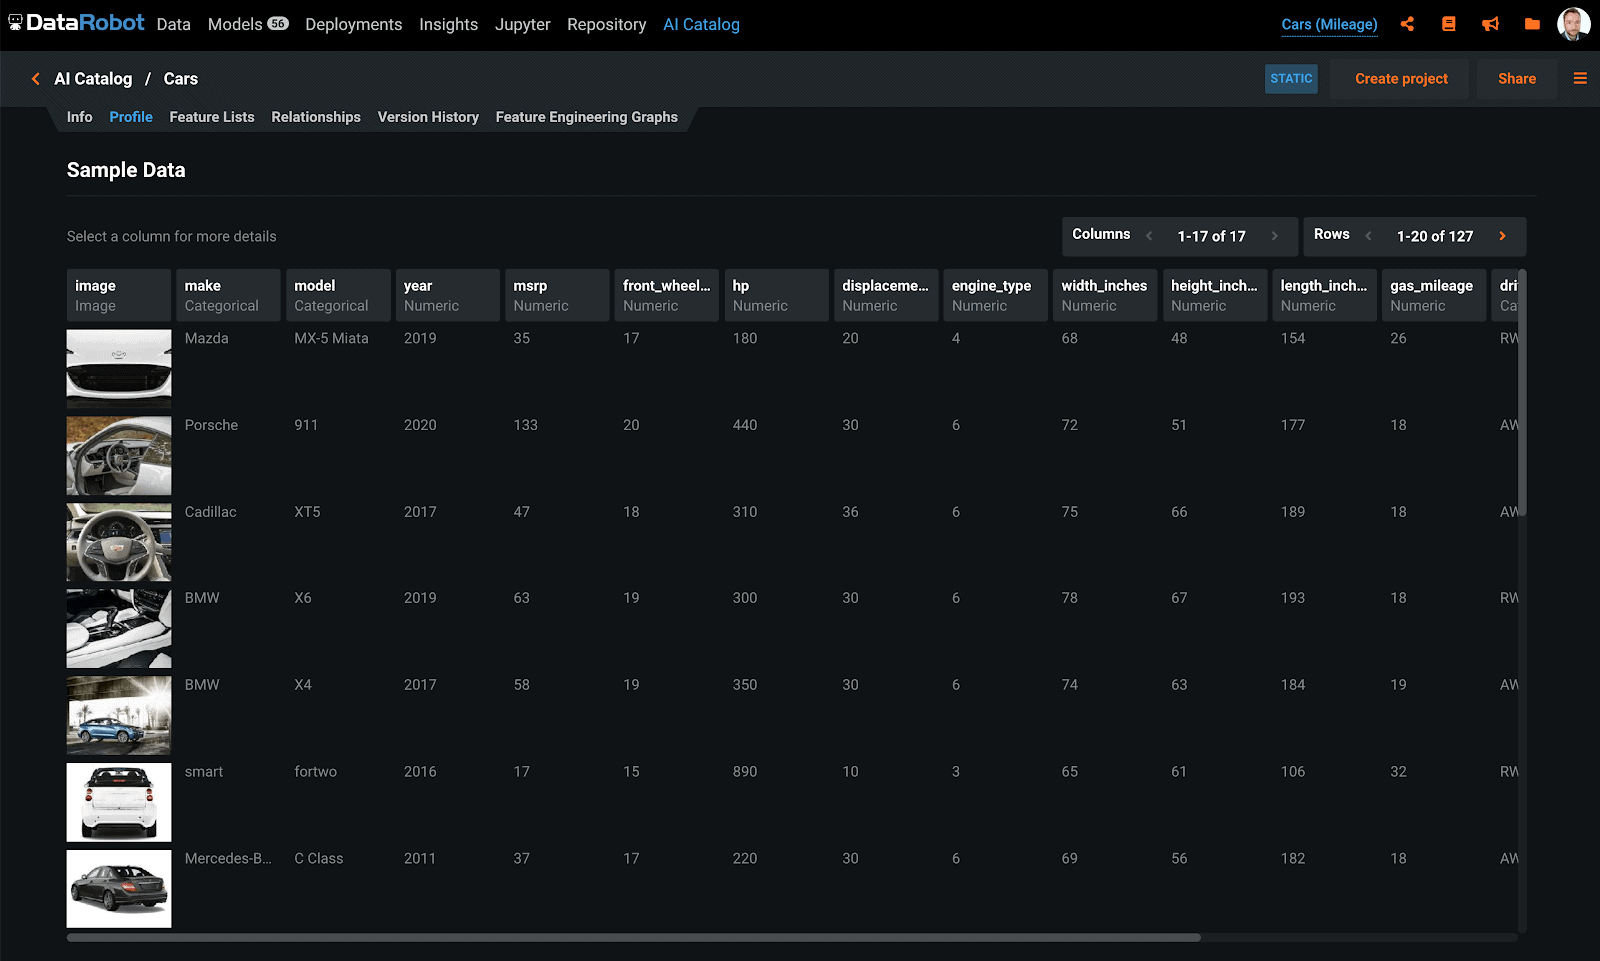Image resolution: width=1600 pixels, height=961 pixels.
Task: Click the DataRobot logo
Action: (76, 23)
